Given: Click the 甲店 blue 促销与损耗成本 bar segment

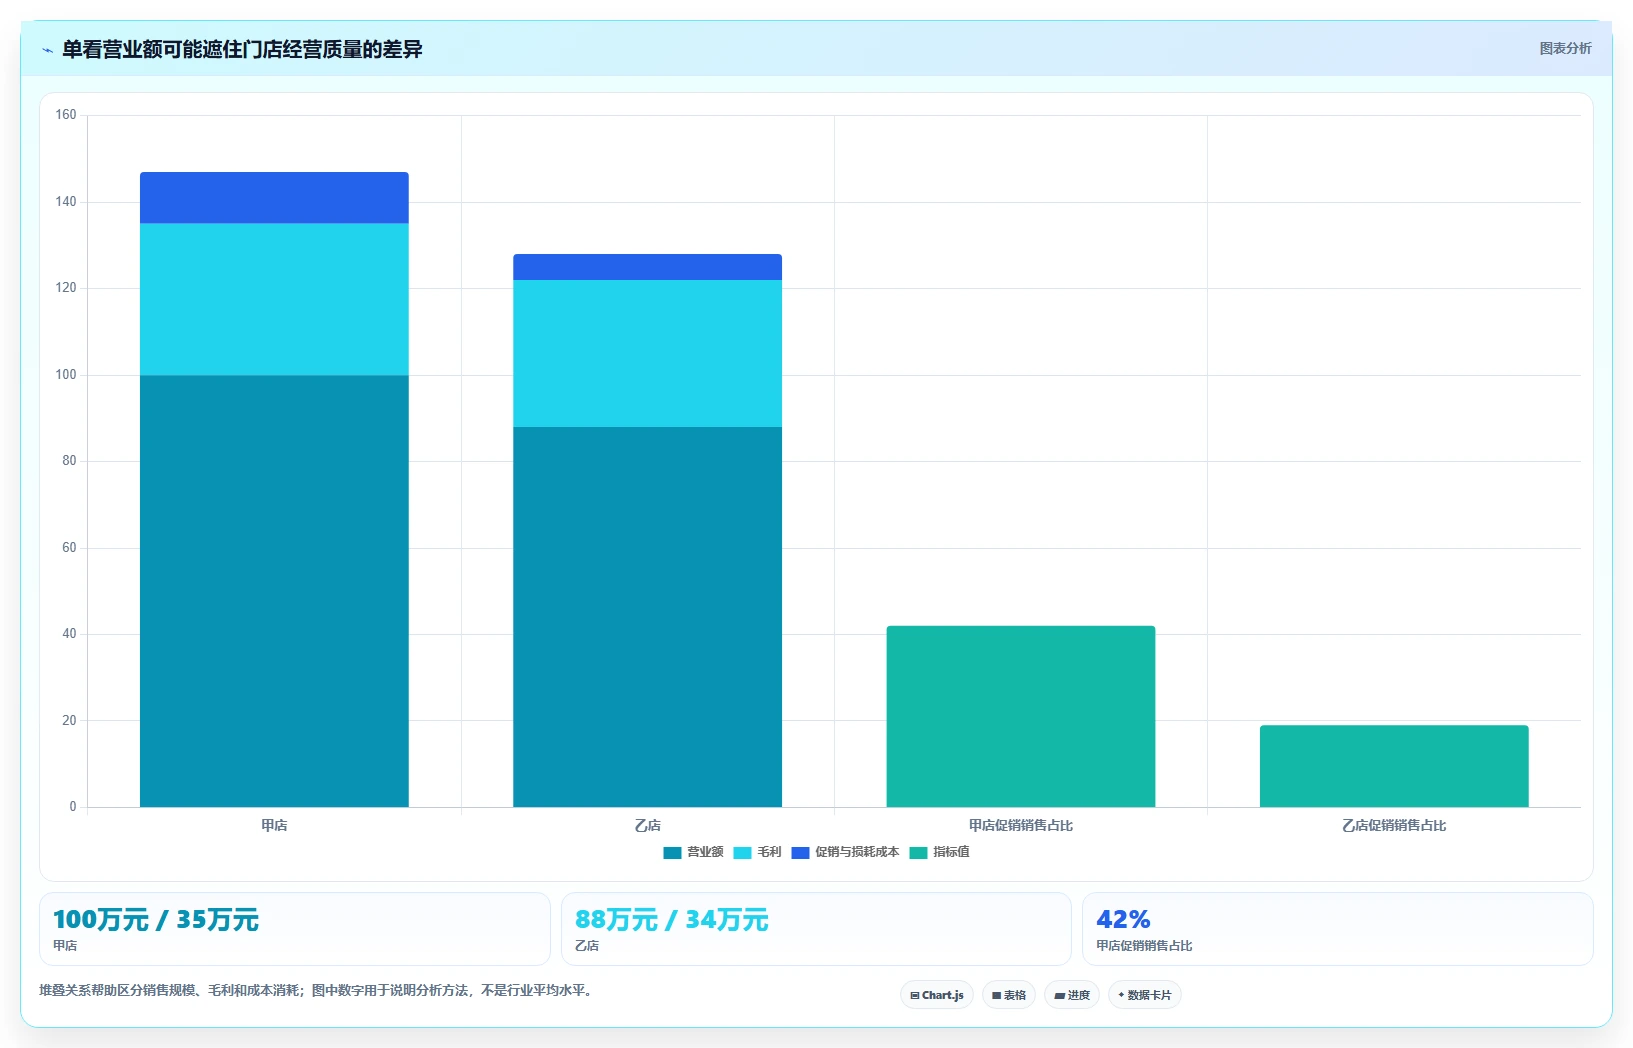Looking at the screenshot, I should 274,198.
